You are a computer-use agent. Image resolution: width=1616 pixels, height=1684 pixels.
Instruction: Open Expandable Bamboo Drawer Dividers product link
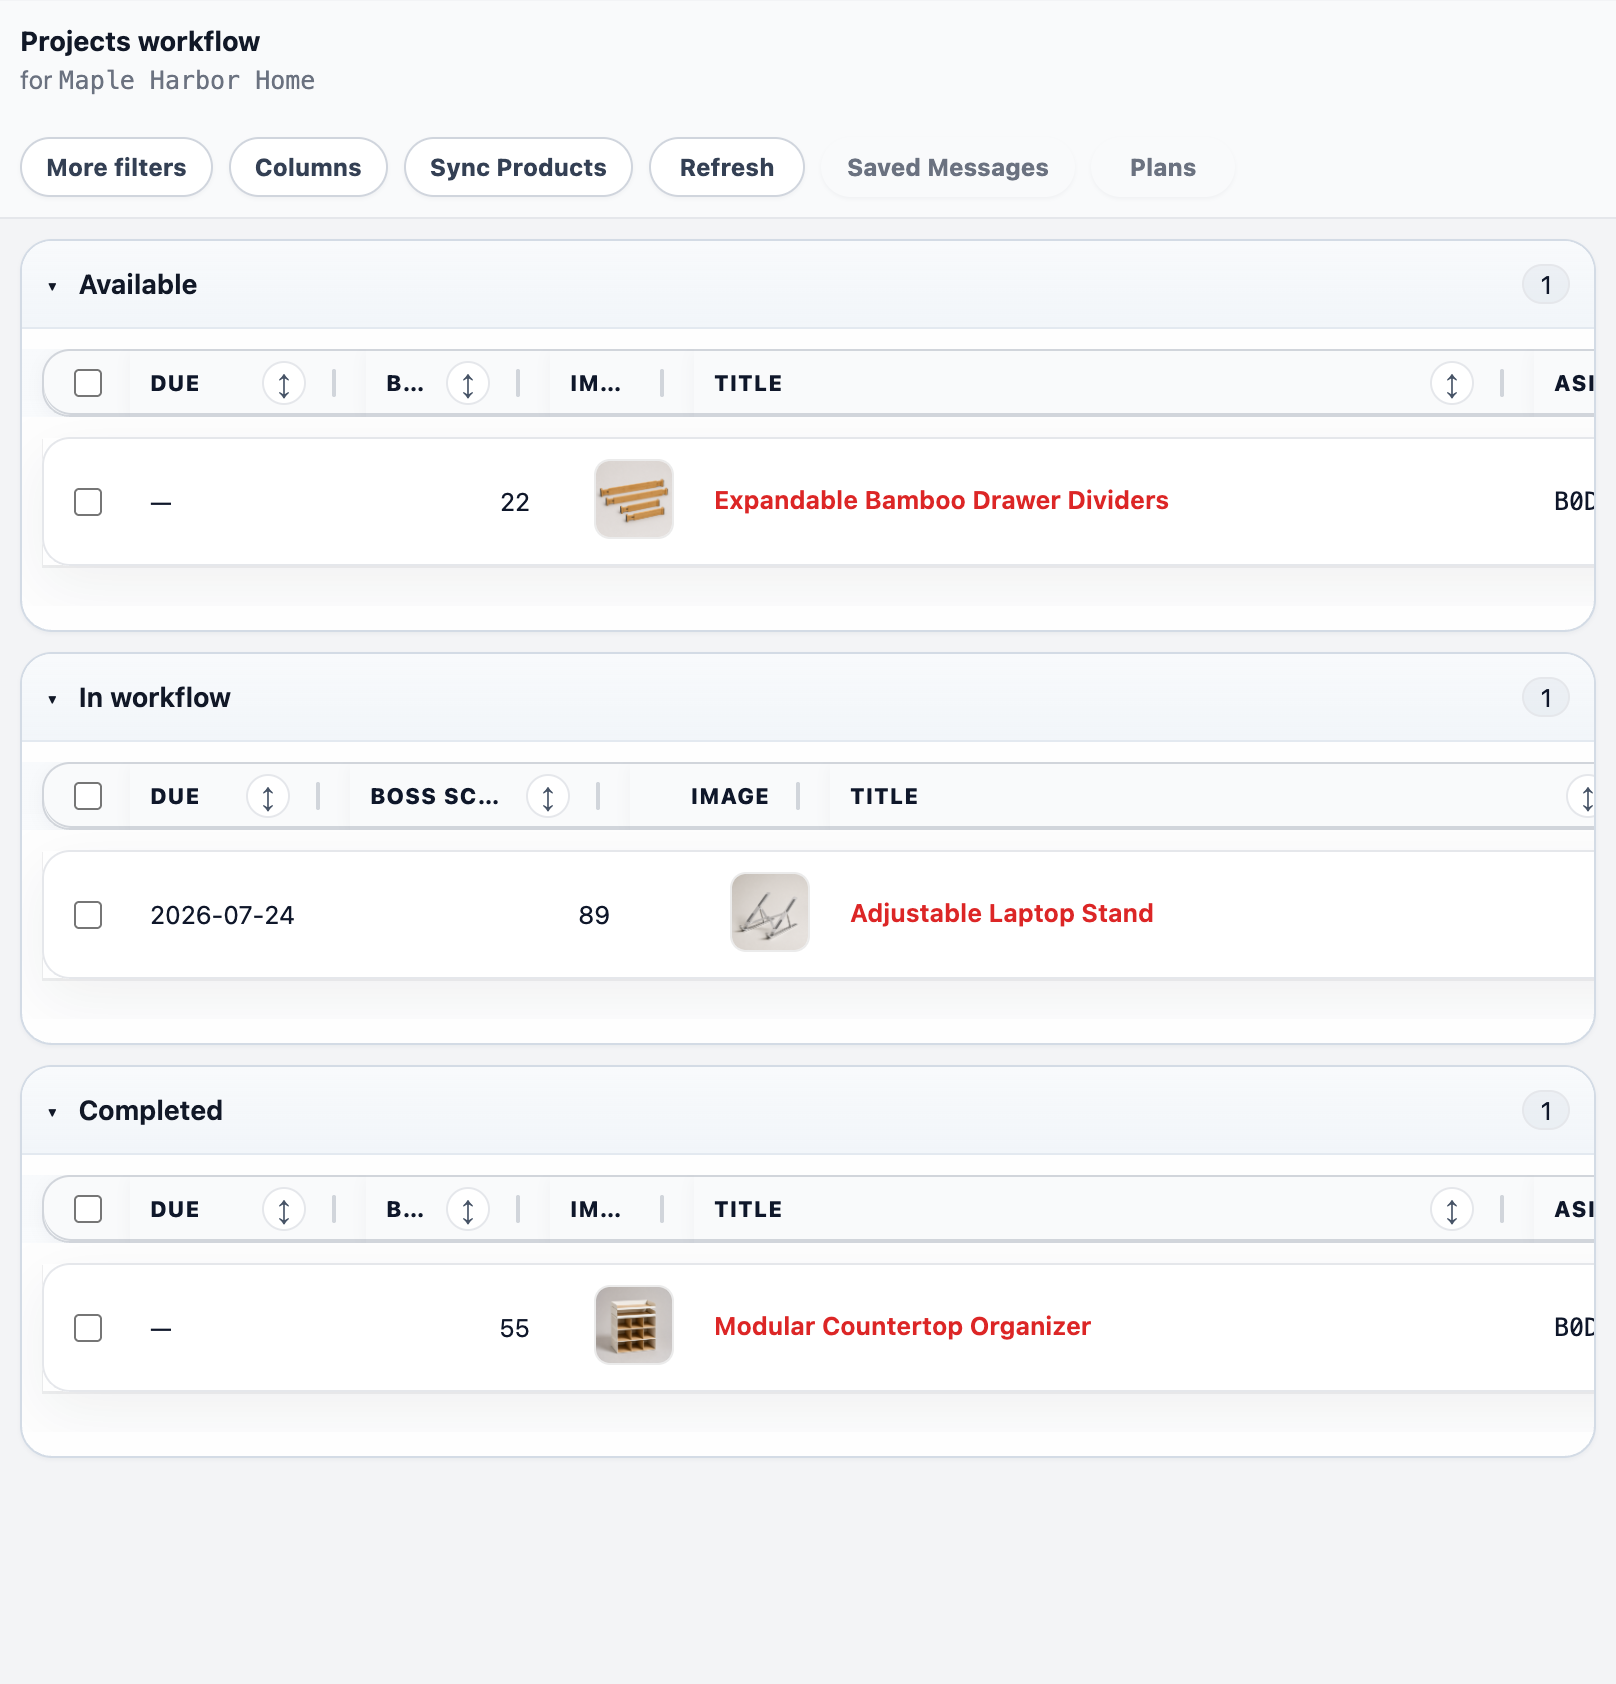pos(941,500)
